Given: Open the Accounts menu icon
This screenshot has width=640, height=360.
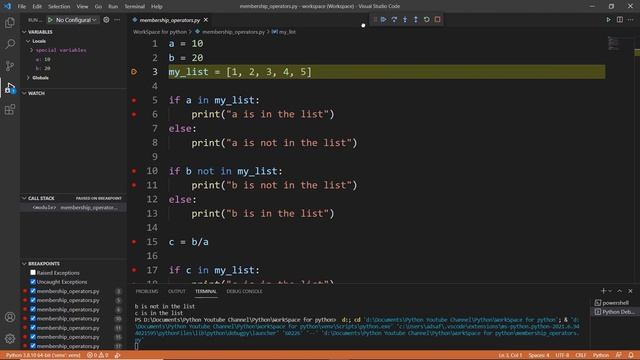Looking at the screenshot, I should point(10,317).
